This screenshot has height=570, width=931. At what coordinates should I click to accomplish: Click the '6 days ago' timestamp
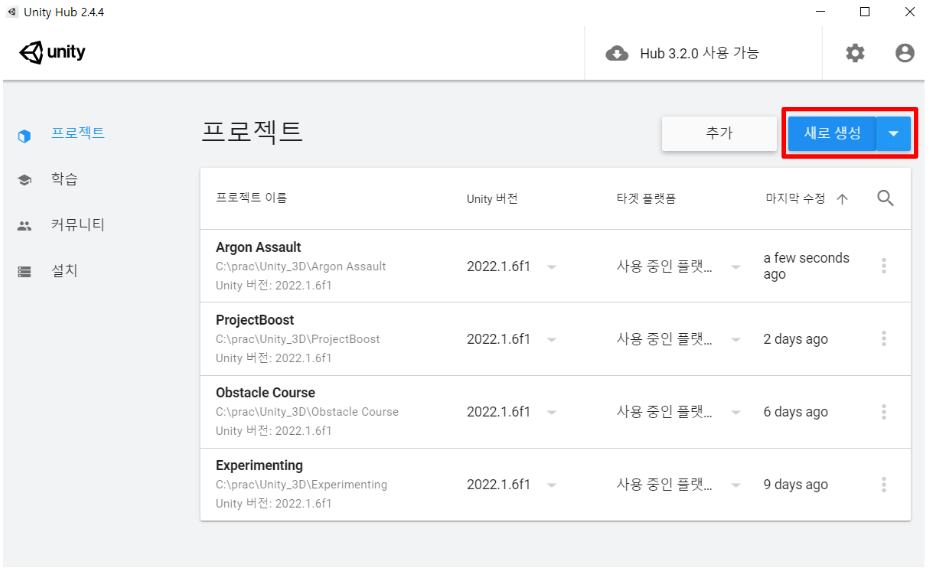[x=796, y=412]
